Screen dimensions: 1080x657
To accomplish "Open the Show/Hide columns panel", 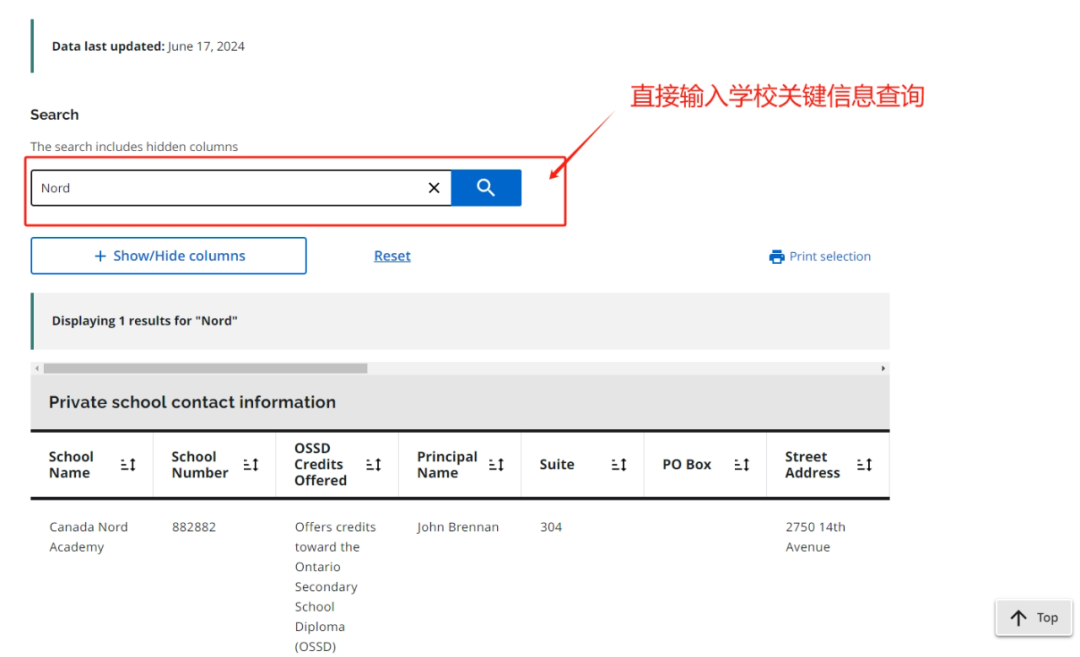I will (x=169, y=256).
